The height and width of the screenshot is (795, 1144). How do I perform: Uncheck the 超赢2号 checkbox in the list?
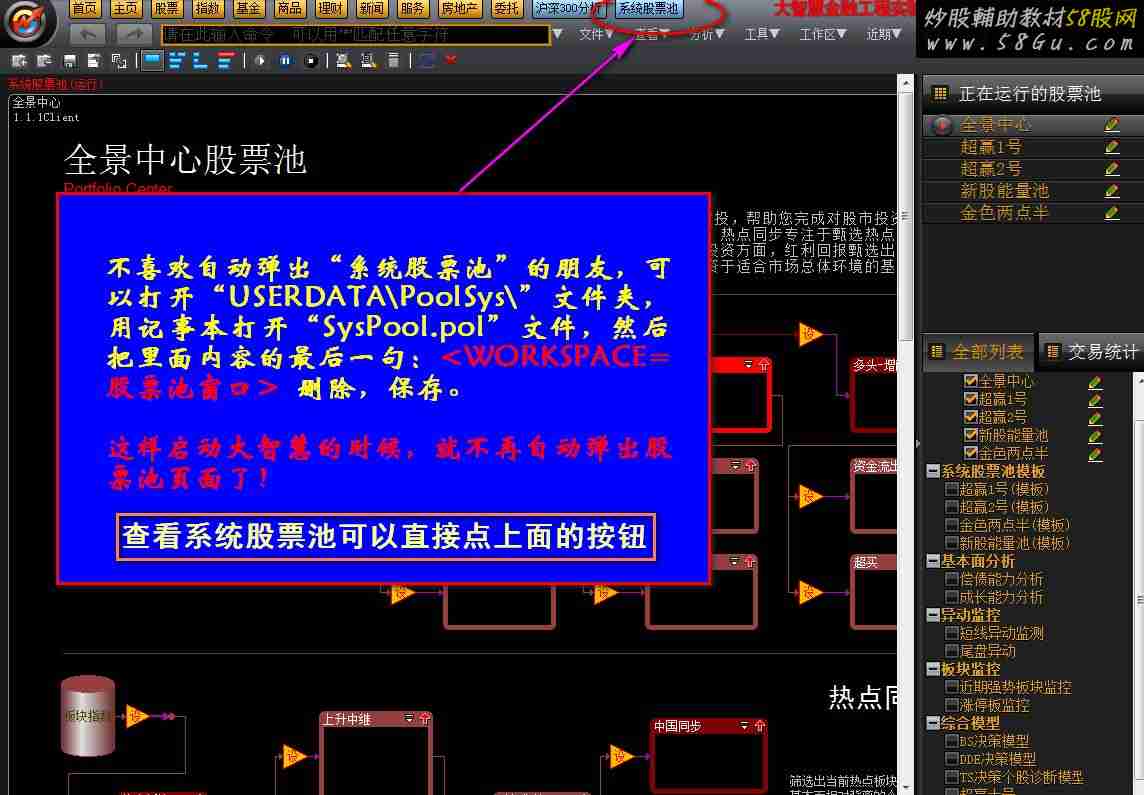point(970,416)
